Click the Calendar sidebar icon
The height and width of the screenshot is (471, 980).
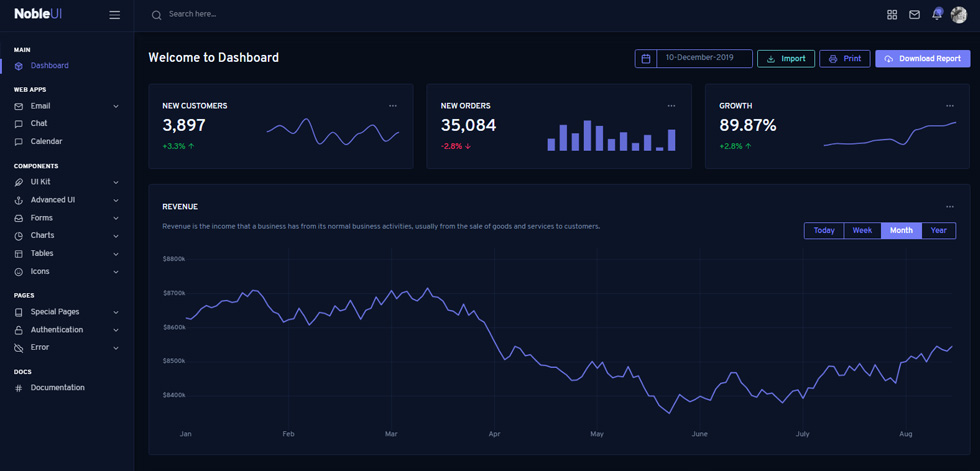[x=19, y=142]
